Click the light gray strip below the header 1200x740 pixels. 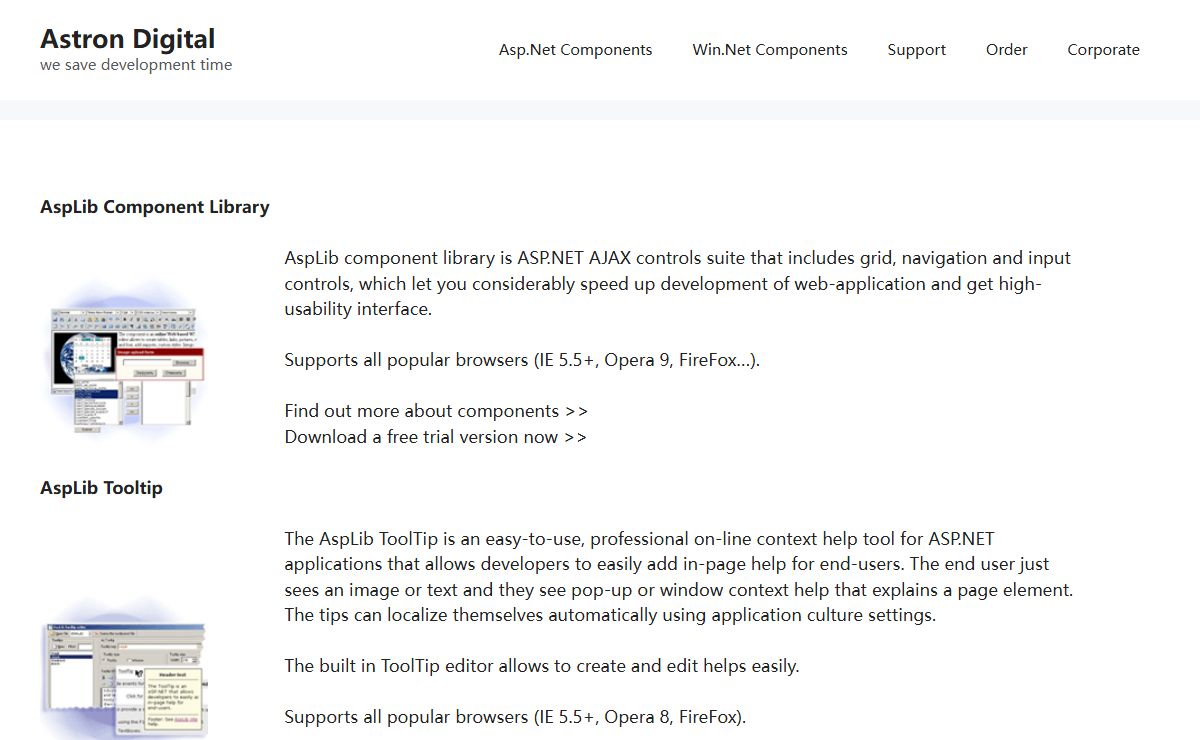[x=600, y=110]
